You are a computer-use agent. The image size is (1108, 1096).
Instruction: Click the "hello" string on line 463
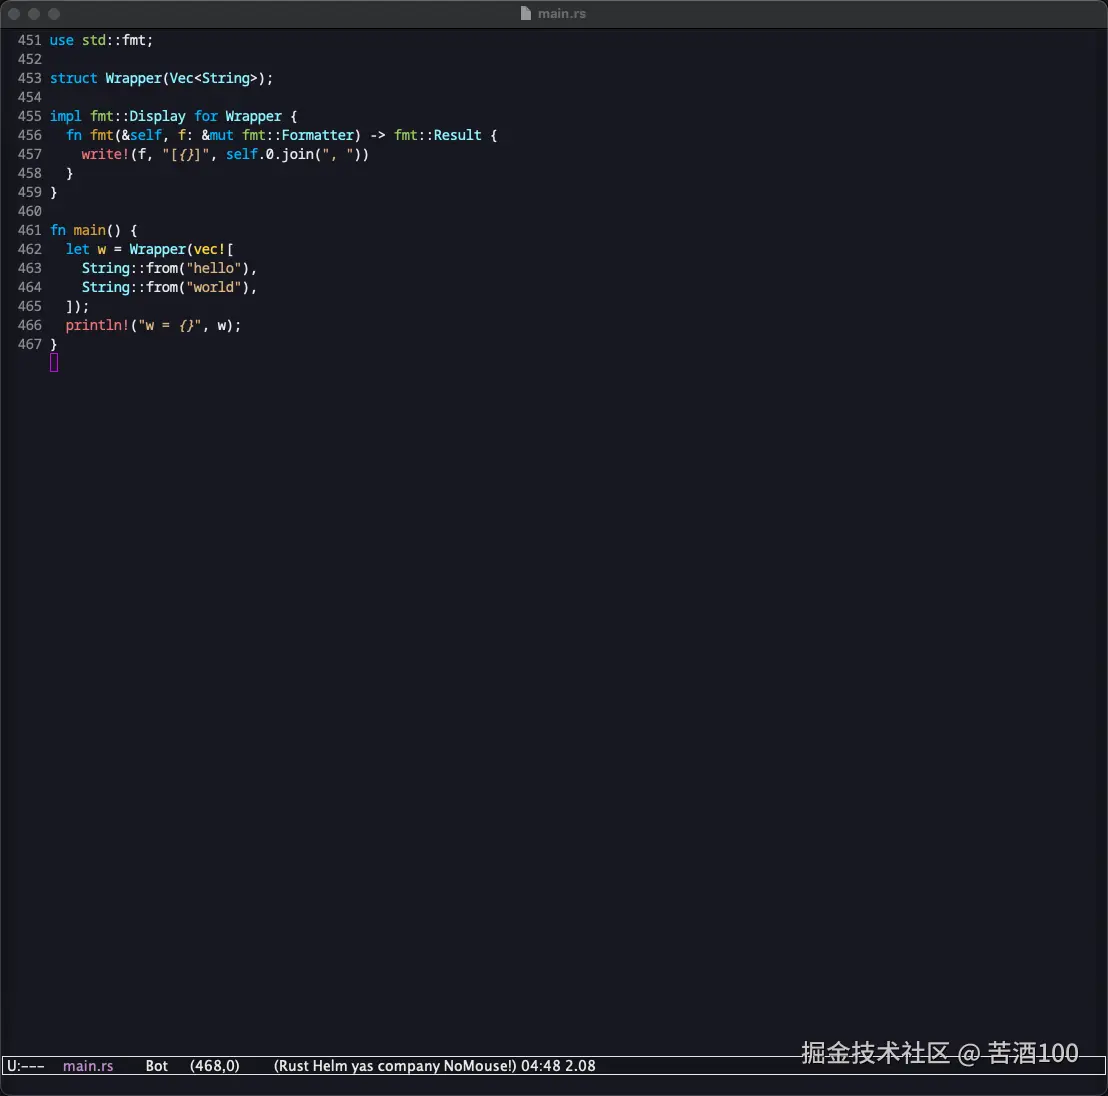point(216,268)
